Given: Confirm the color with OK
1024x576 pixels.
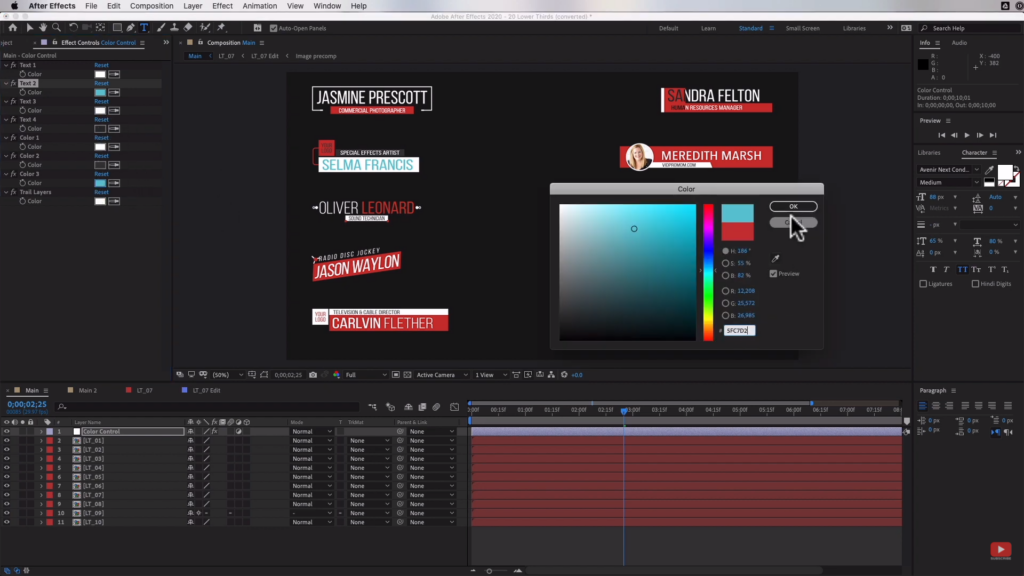Looking at the screenshot, I should (793, 206).
